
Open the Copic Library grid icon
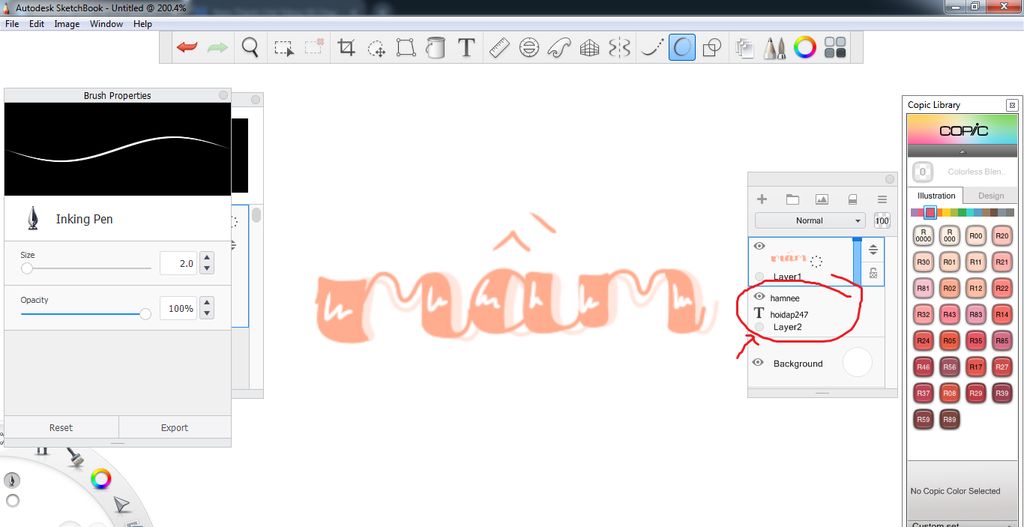coord(835,48)
